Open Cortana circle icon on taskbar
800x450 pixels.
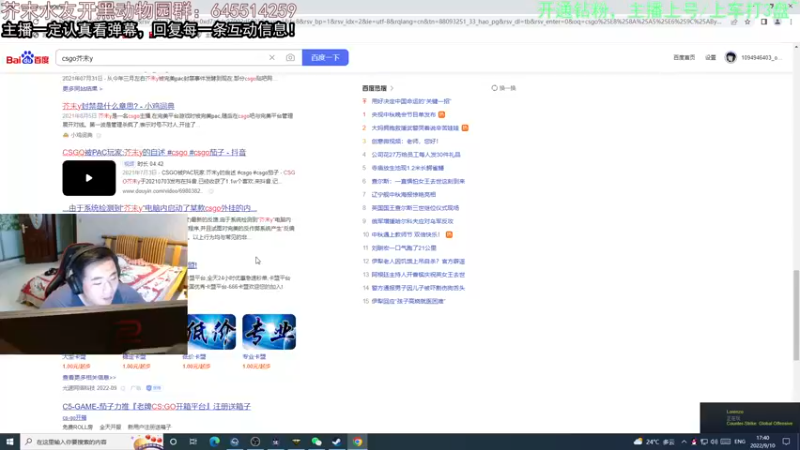(x=173, y=442)
